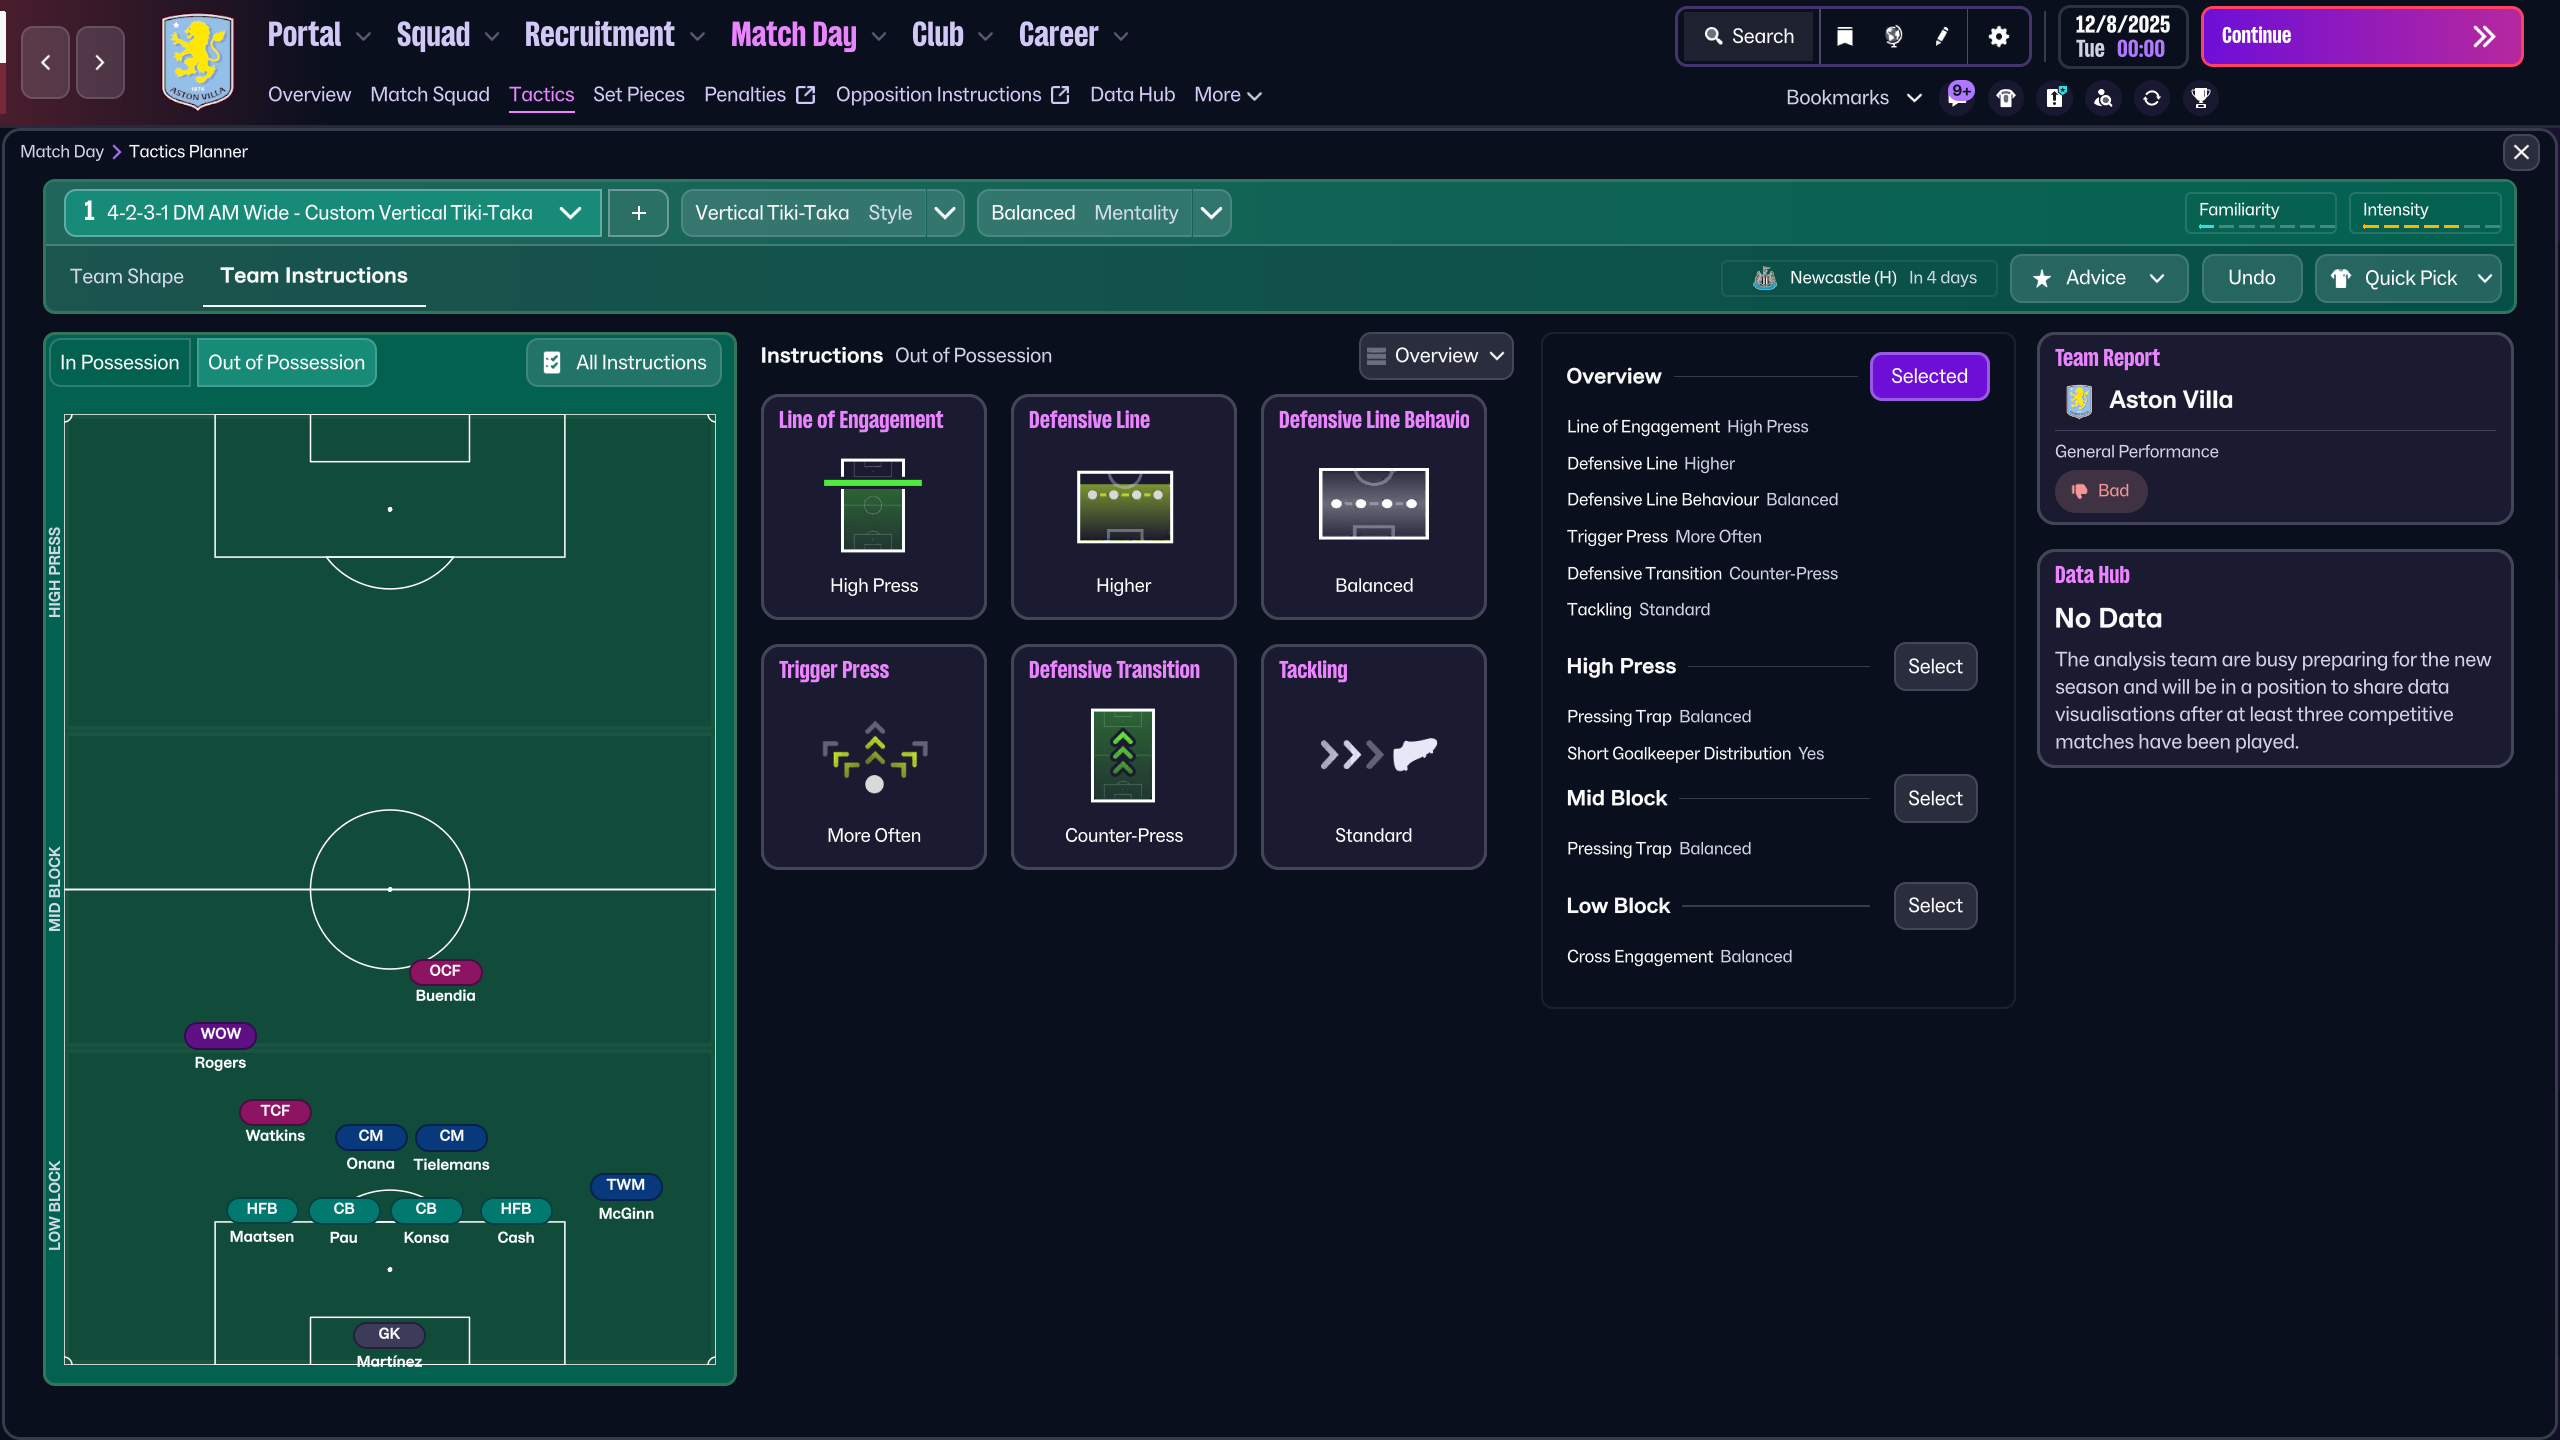Click Match Day in the breadcrumb
The image size is (2560, 1440).
62,152
